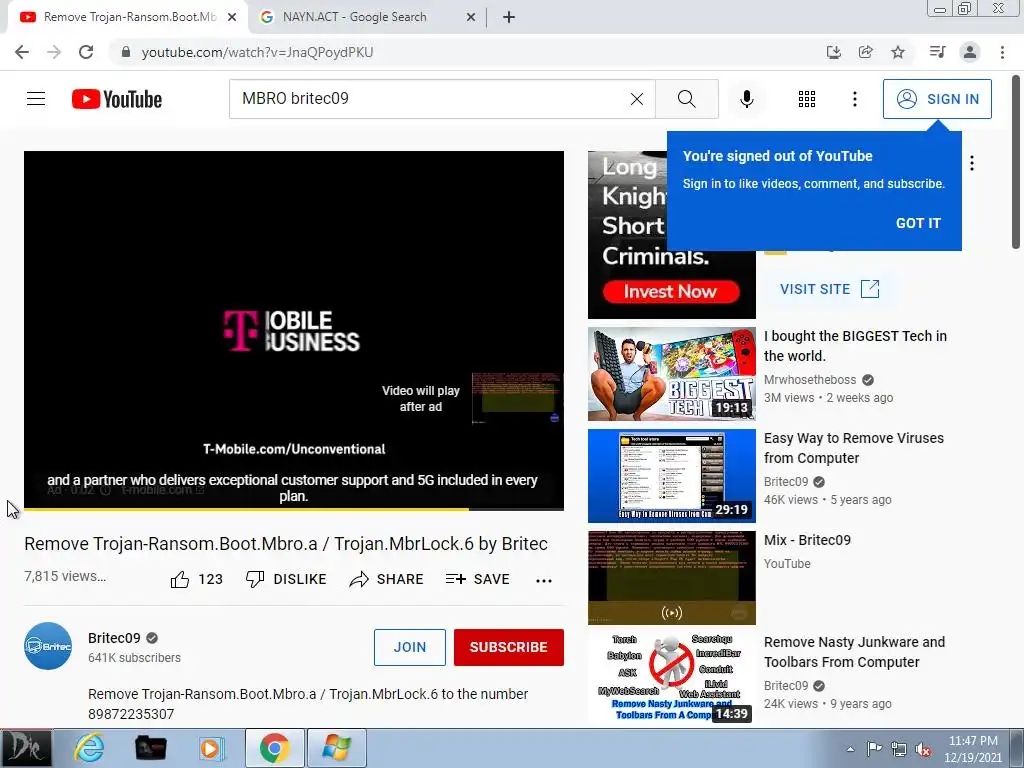Show hidden system tray icons arrow

tap(850, 749)
